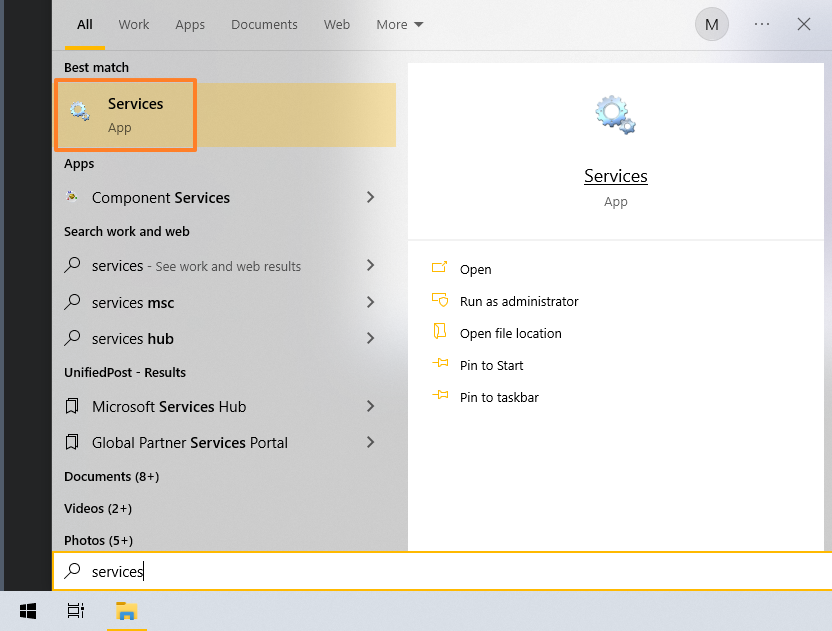Expand the 'services' web results chevron
Image resolution: width=832 pixels, height=631 pixels.
click(370, 265)
